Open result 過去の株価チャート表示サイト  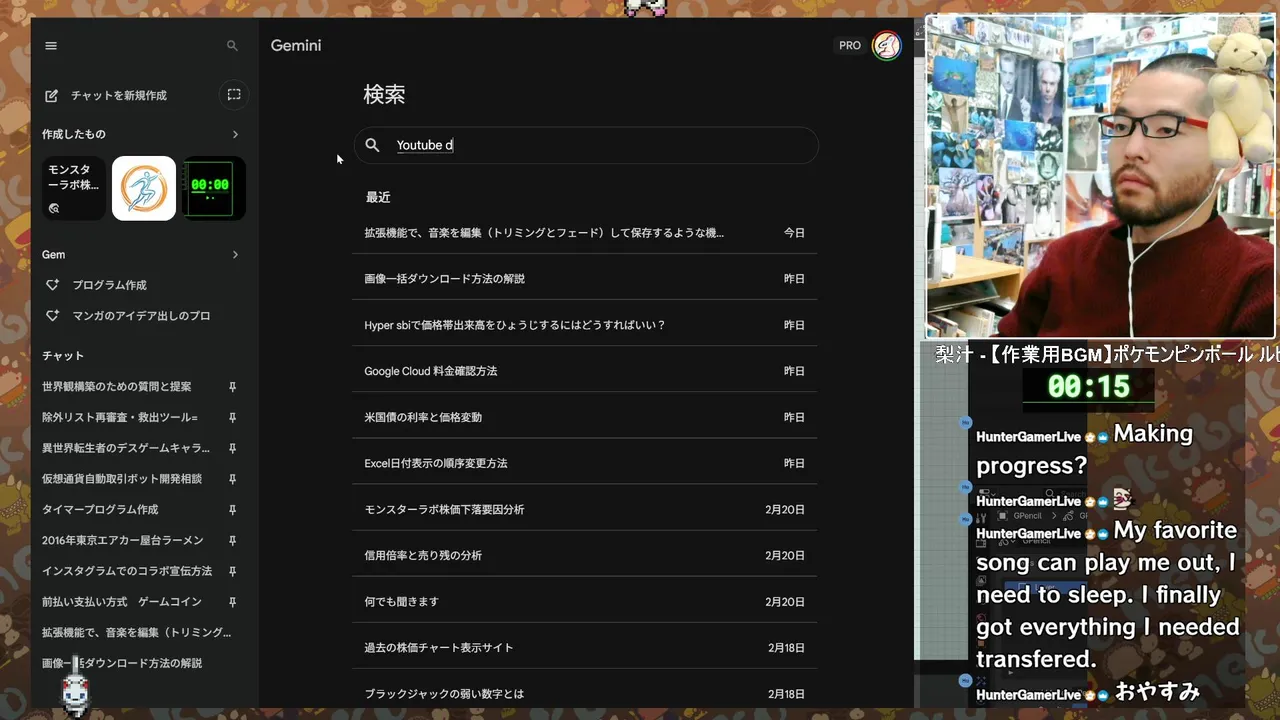point(585,647)
